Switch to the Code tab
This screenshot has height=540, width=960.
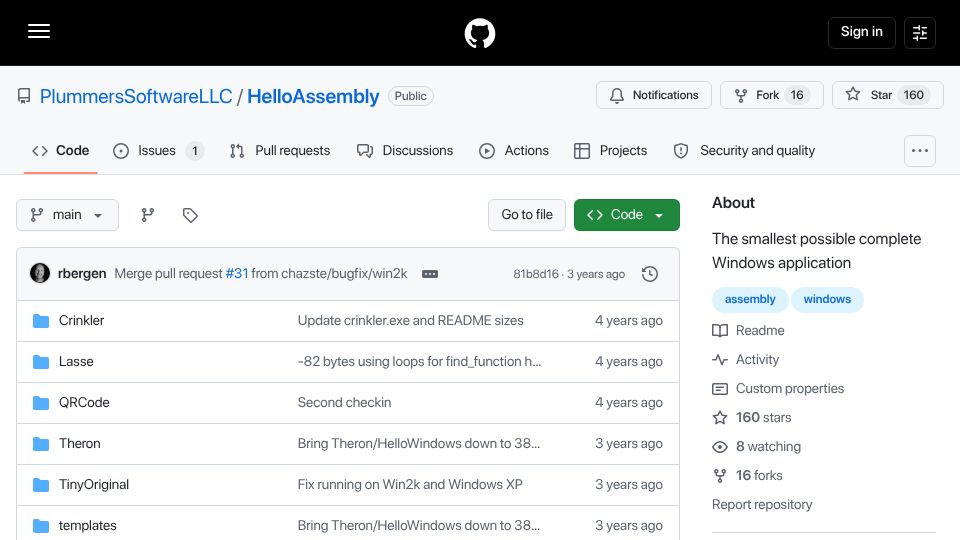pos(61,151)
